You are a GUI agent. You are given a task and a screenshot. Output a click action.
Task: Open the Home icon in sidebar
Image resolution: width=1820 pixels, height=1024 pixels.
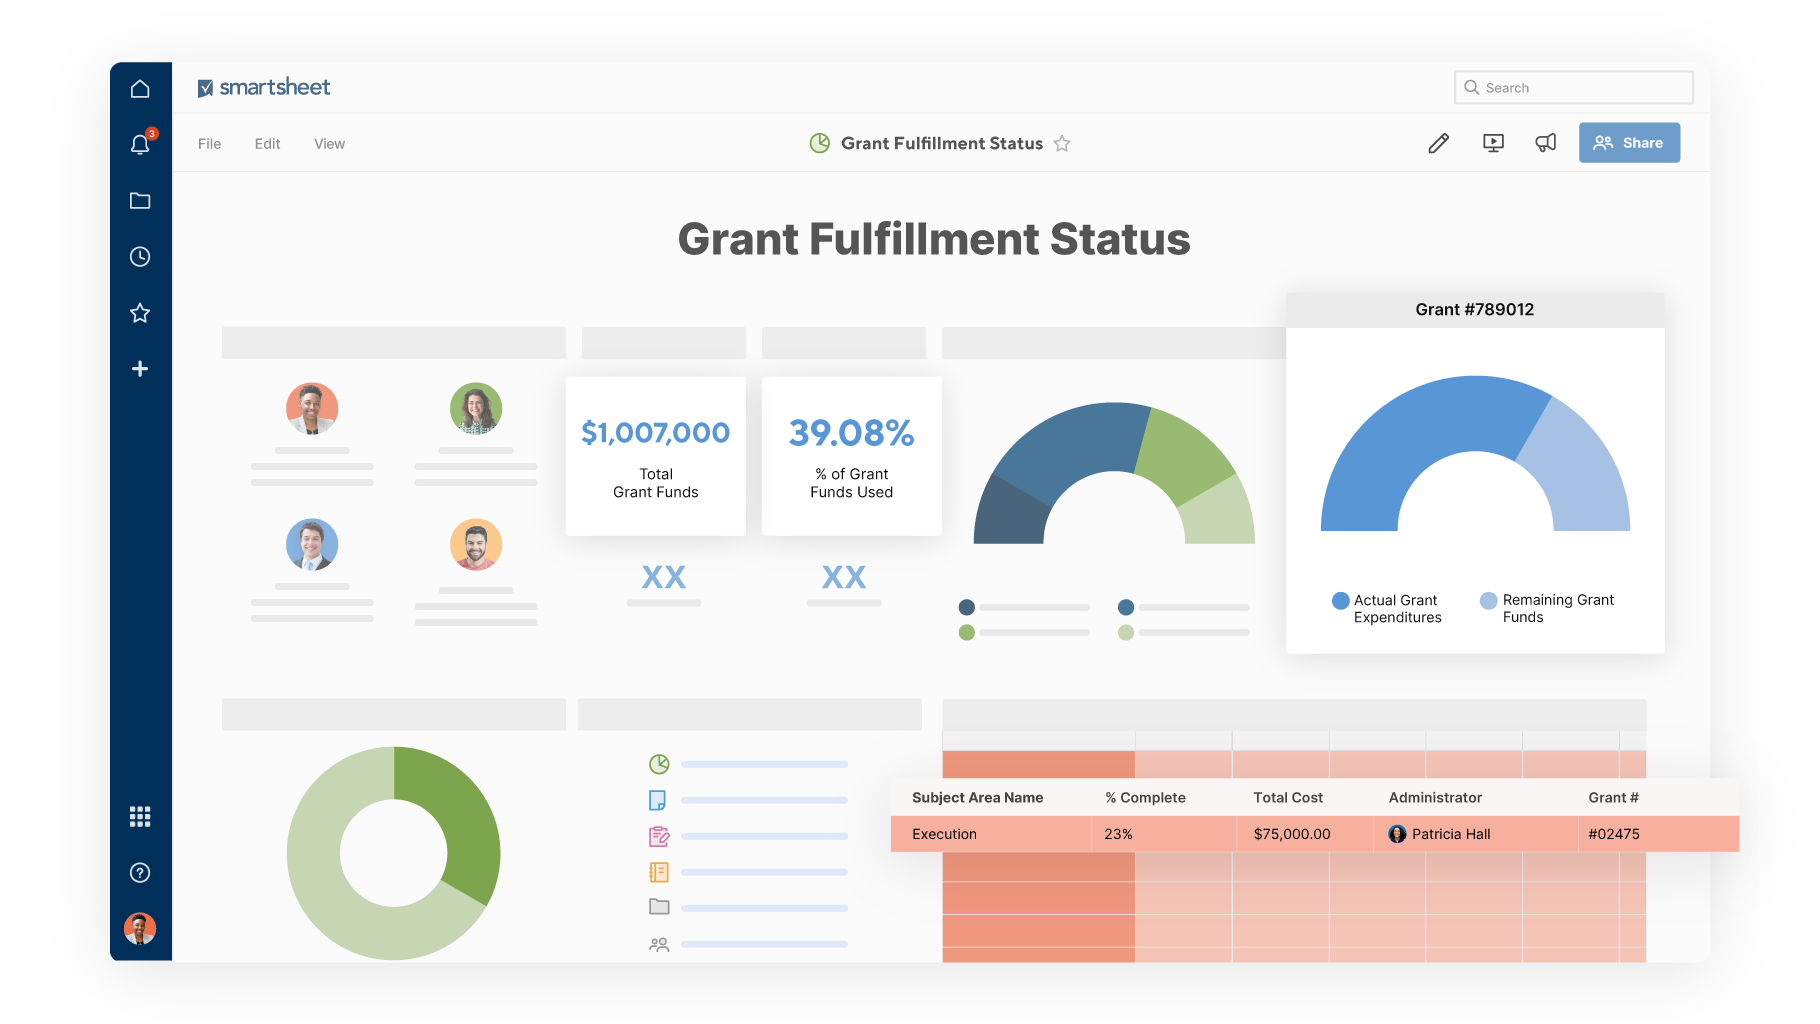click(140, 89)
